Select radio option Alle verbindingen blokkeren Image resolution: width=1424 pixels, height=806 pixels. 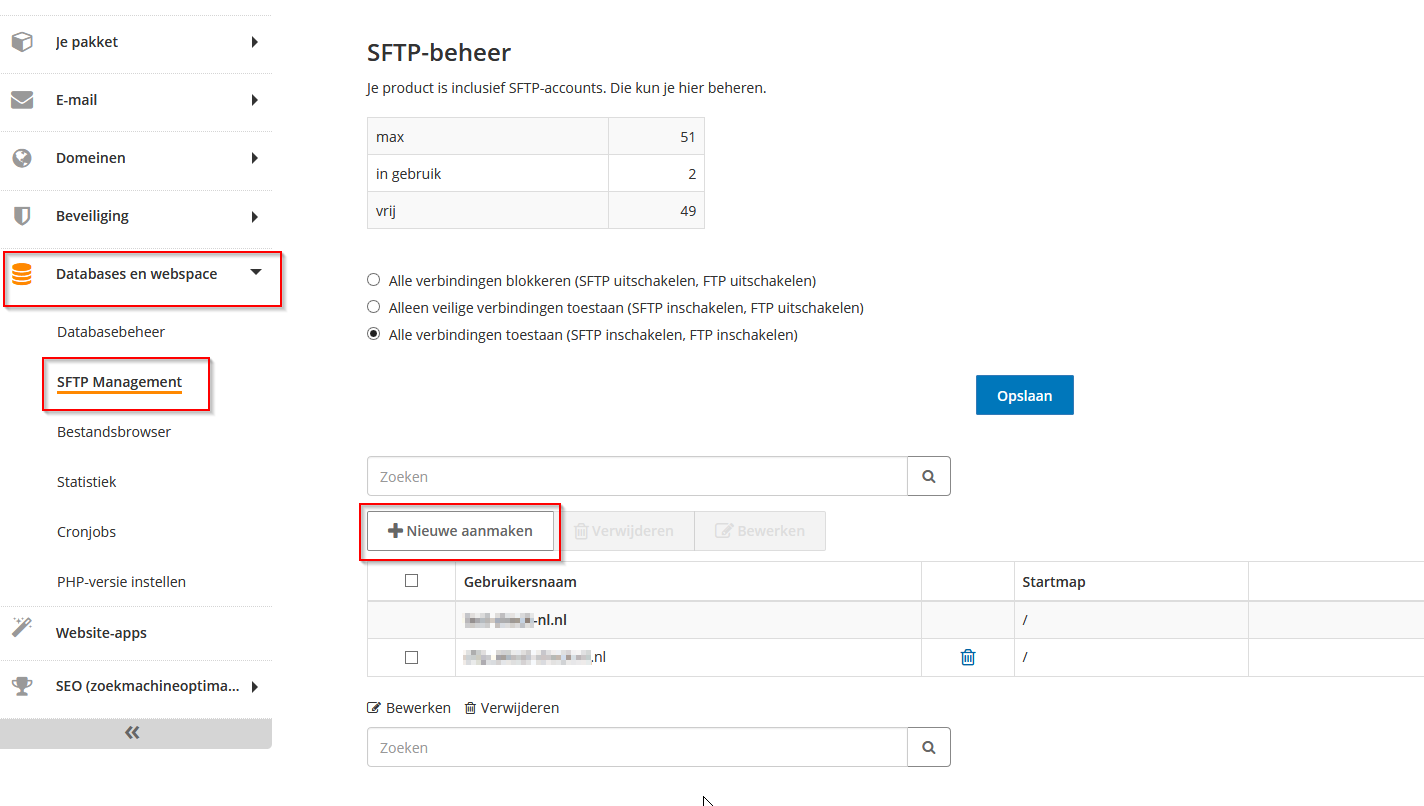[373, 280]
